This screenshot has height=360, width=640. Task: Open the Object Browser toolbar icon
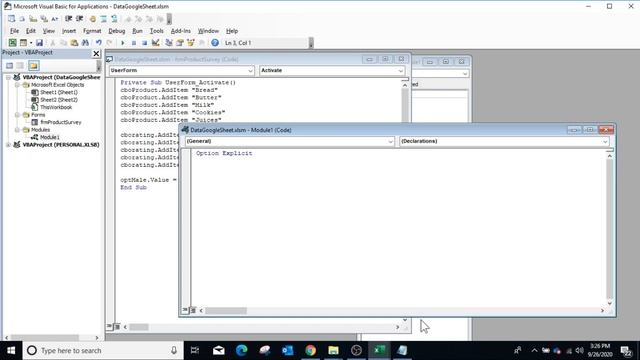tap(191, 42)
